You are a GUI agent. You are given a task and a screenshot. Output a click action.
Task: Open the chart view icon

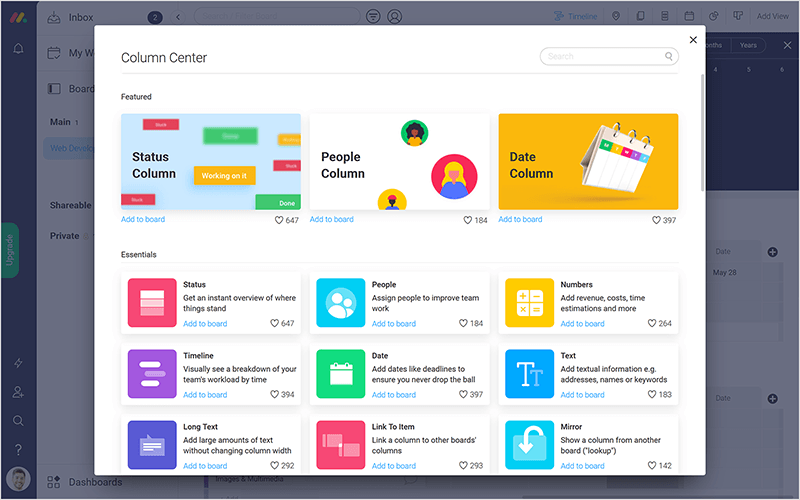tap(714, 16)
